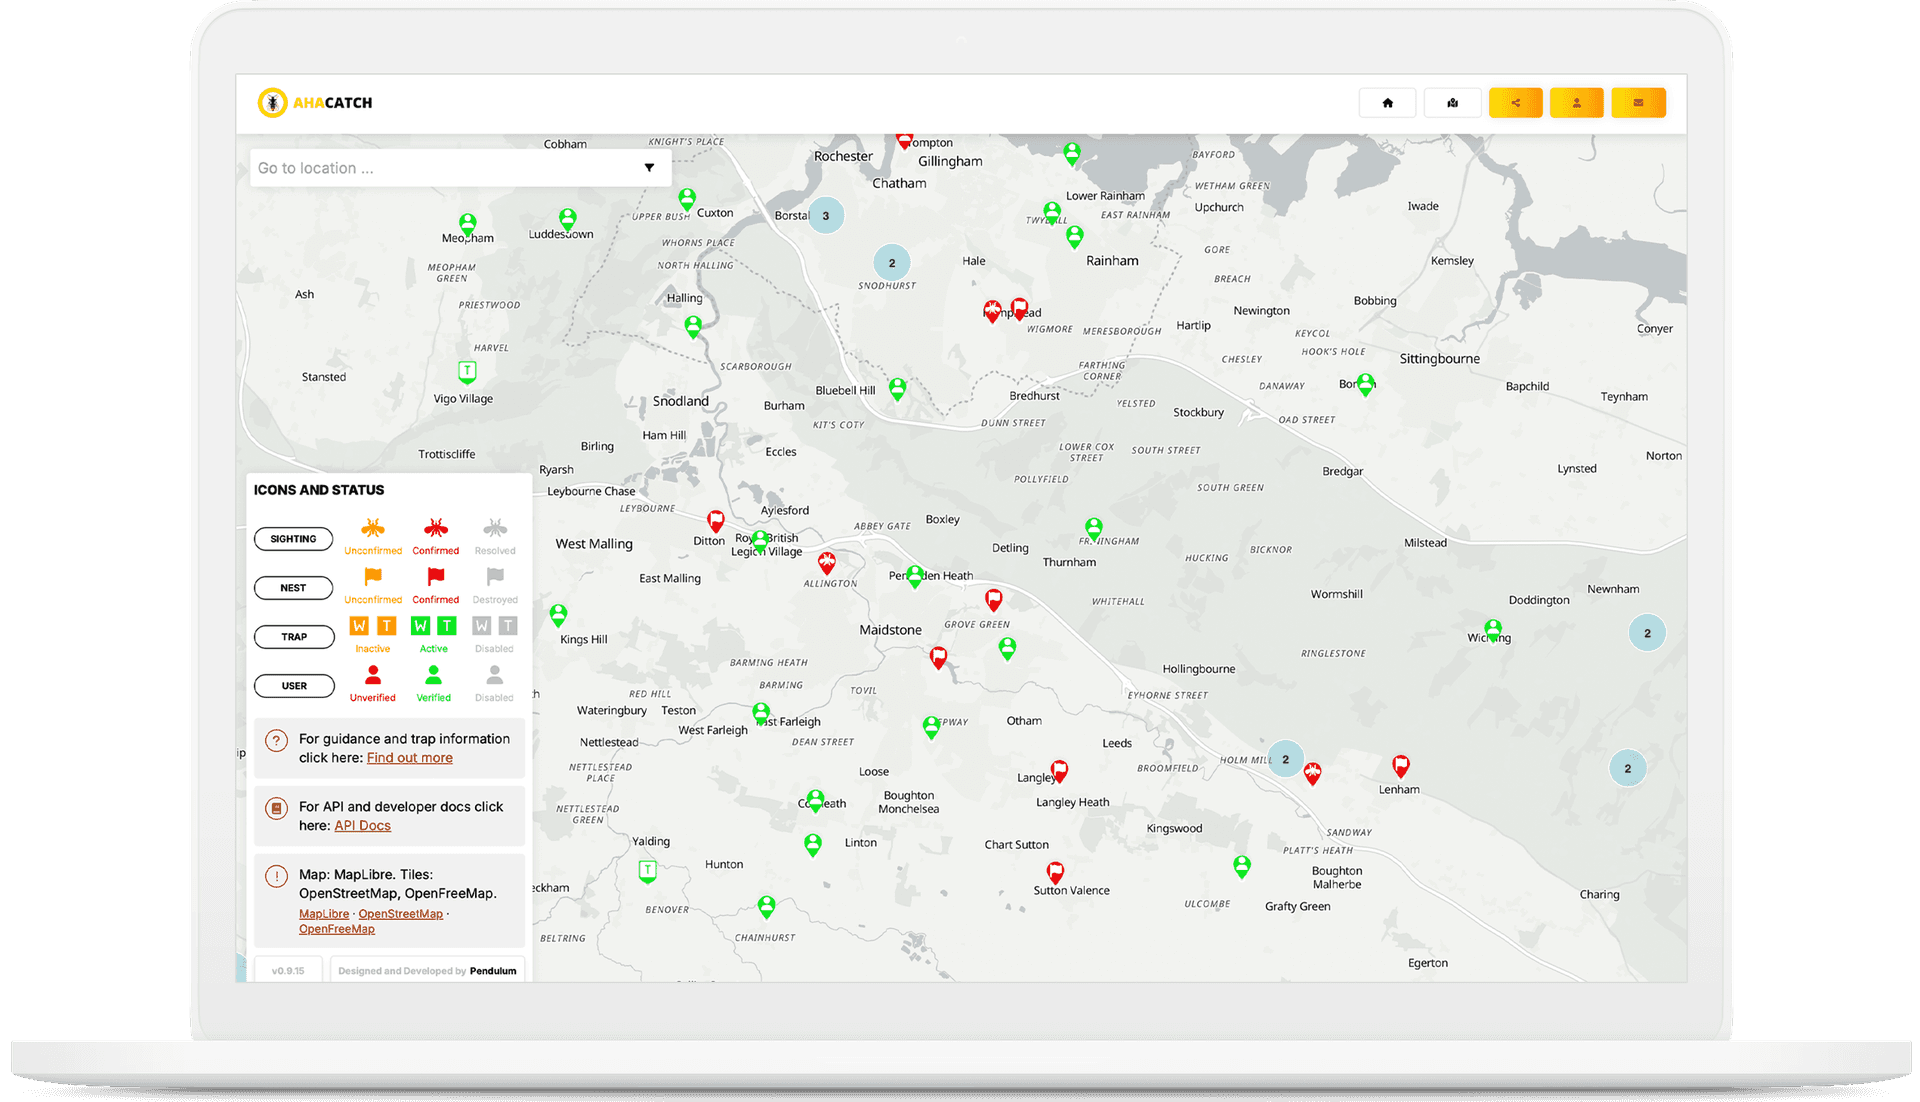Click the yellow Share icon
The width and height of the screenshot is (1920, 1102).
(1515, 102)
